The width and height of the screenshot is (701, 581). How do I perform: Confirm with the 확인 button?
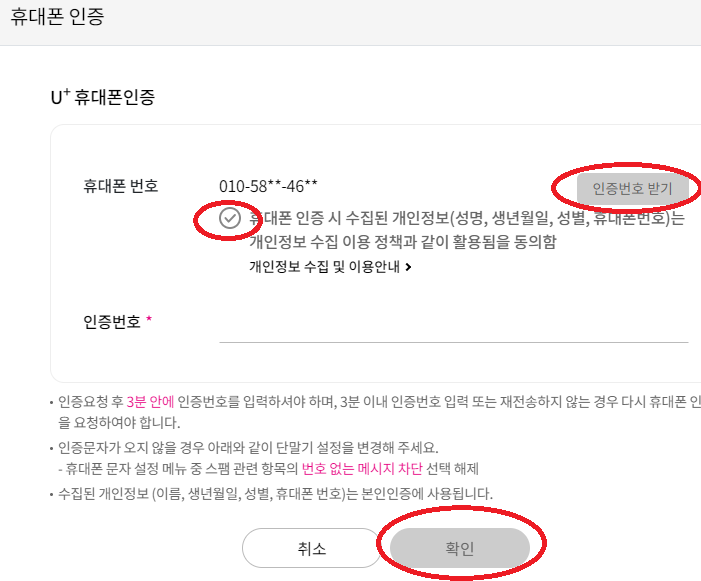(x=459, y=549)
